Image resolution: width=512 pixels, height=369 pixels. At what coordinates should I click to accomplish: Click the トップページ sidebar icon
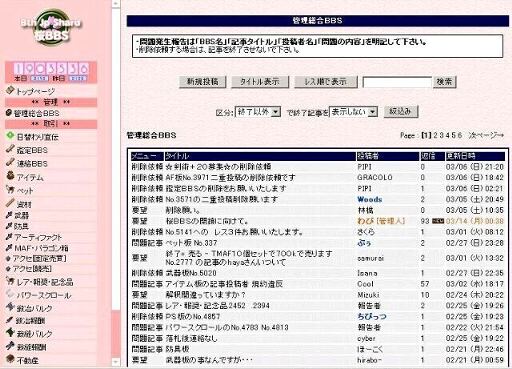point(10,90)
